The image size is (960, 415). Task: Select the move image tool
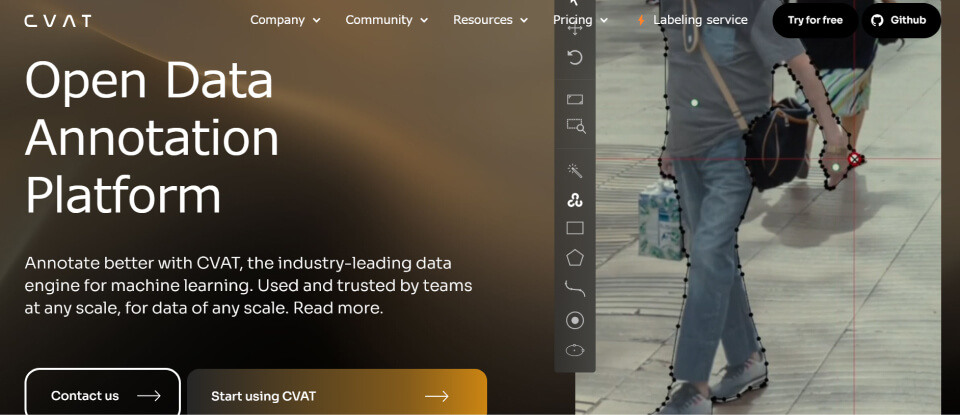pyautogui.click(x=574, y=29)
